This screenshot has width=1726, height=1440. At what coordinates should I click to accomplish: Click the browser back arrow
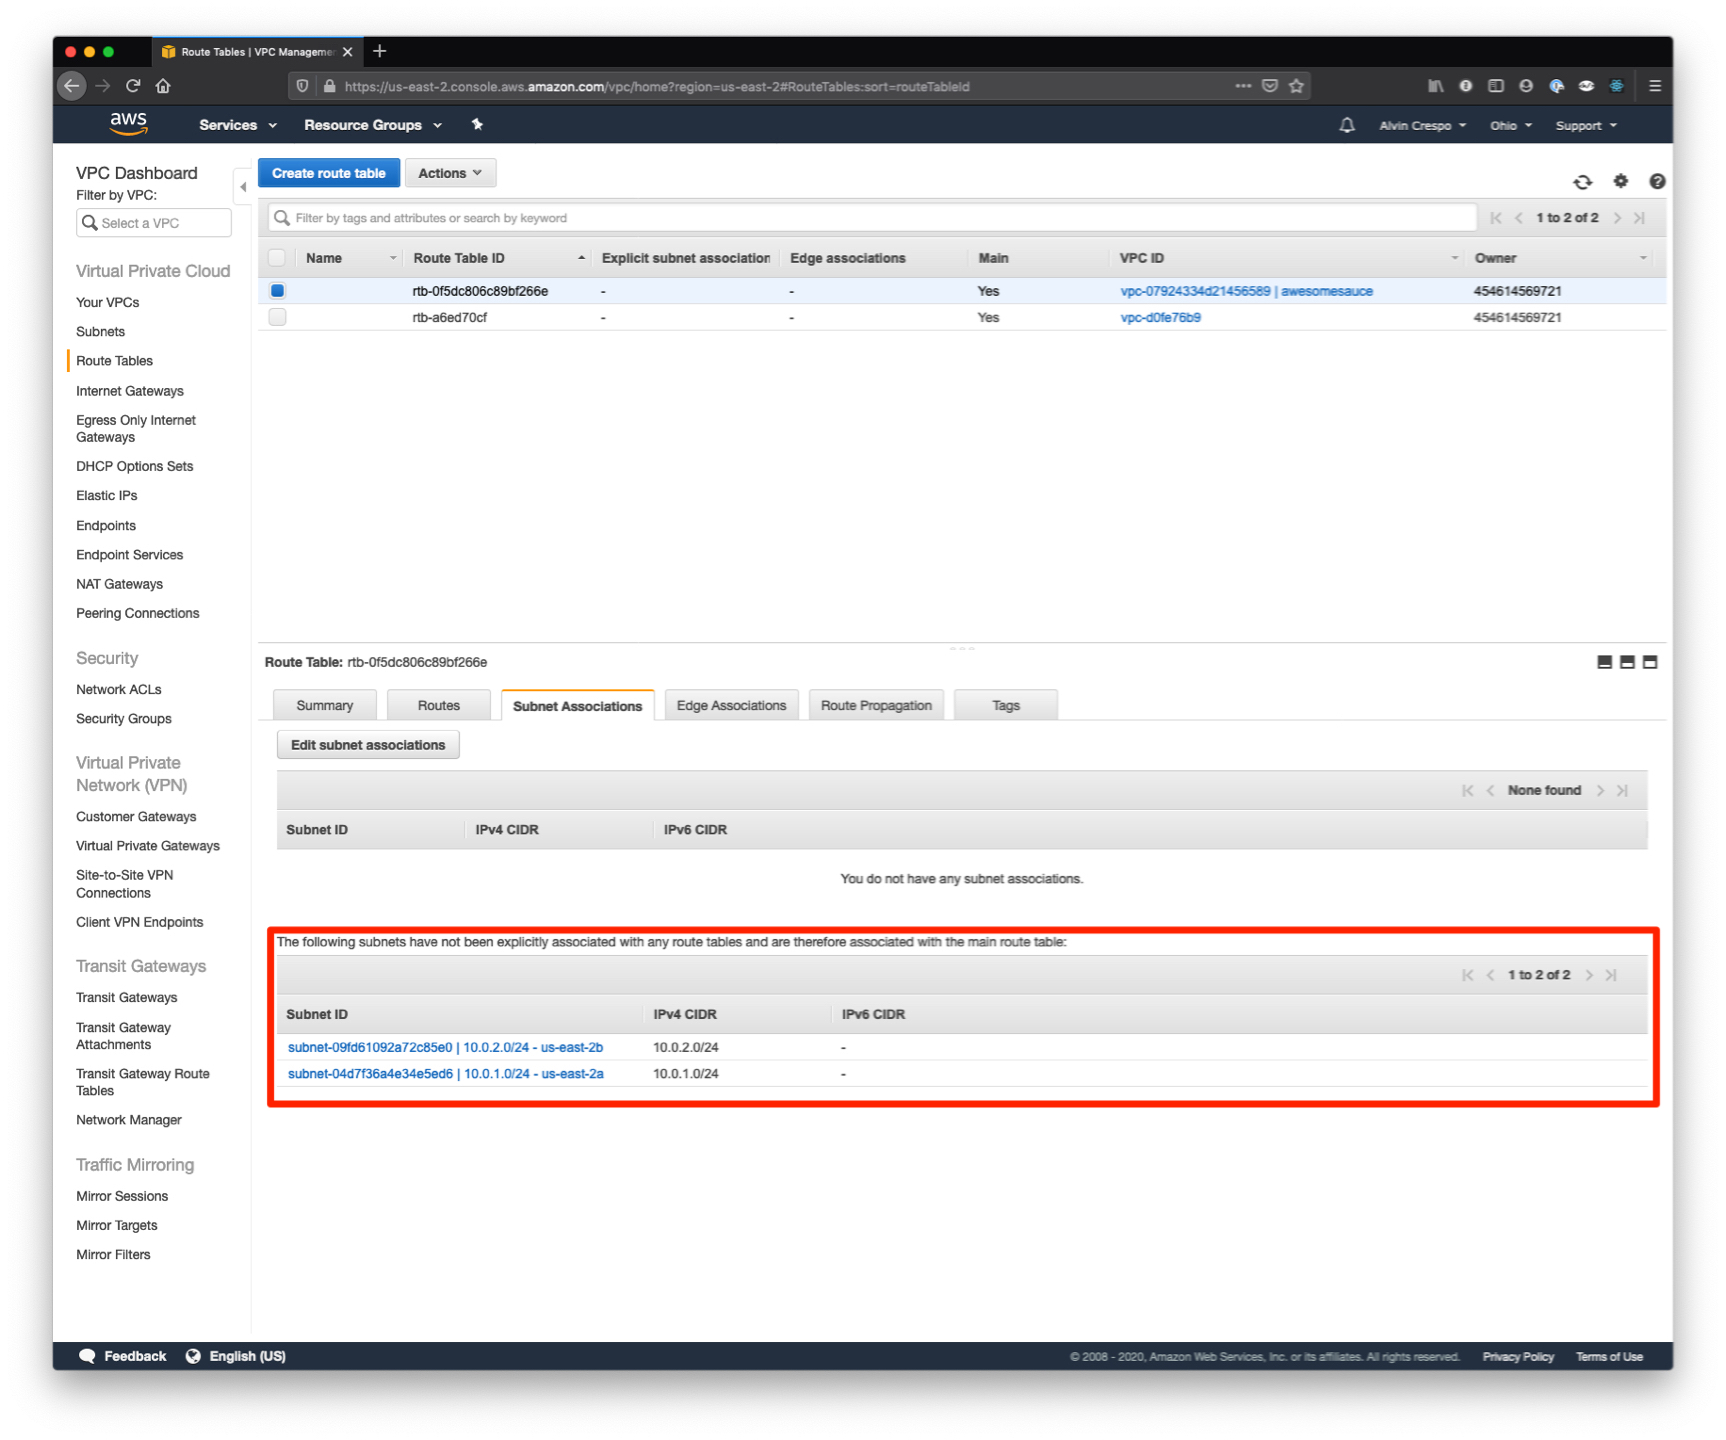point(71,86)
